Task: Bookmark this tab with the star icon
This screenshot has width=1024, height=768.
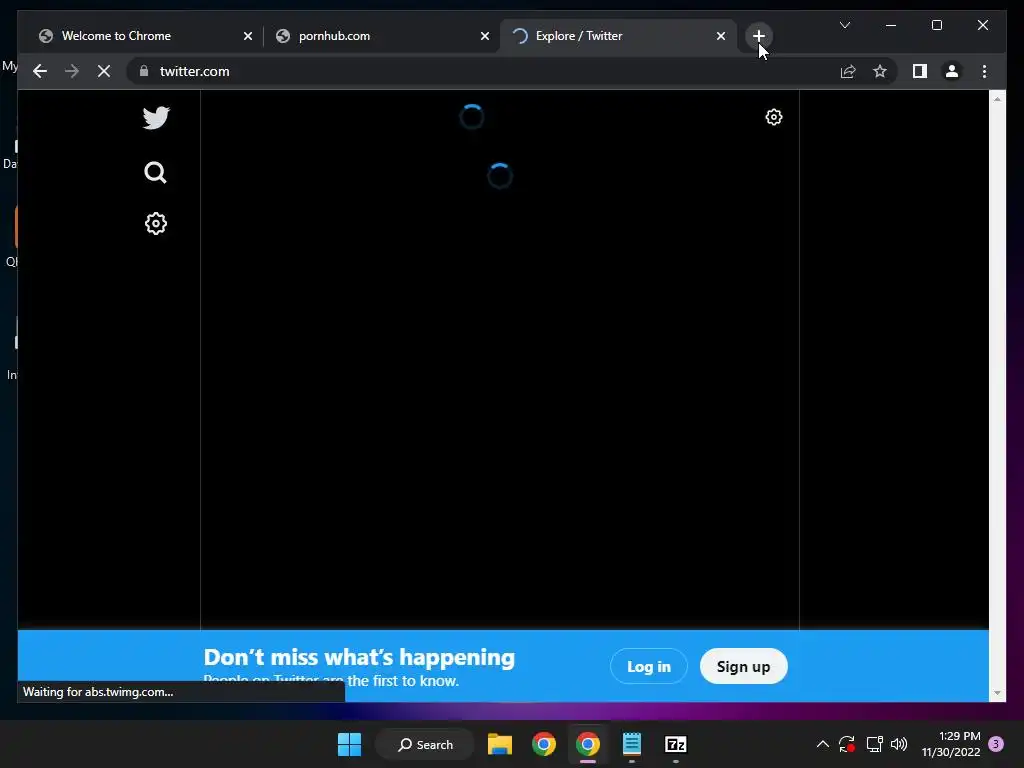Action: (880, 71)
